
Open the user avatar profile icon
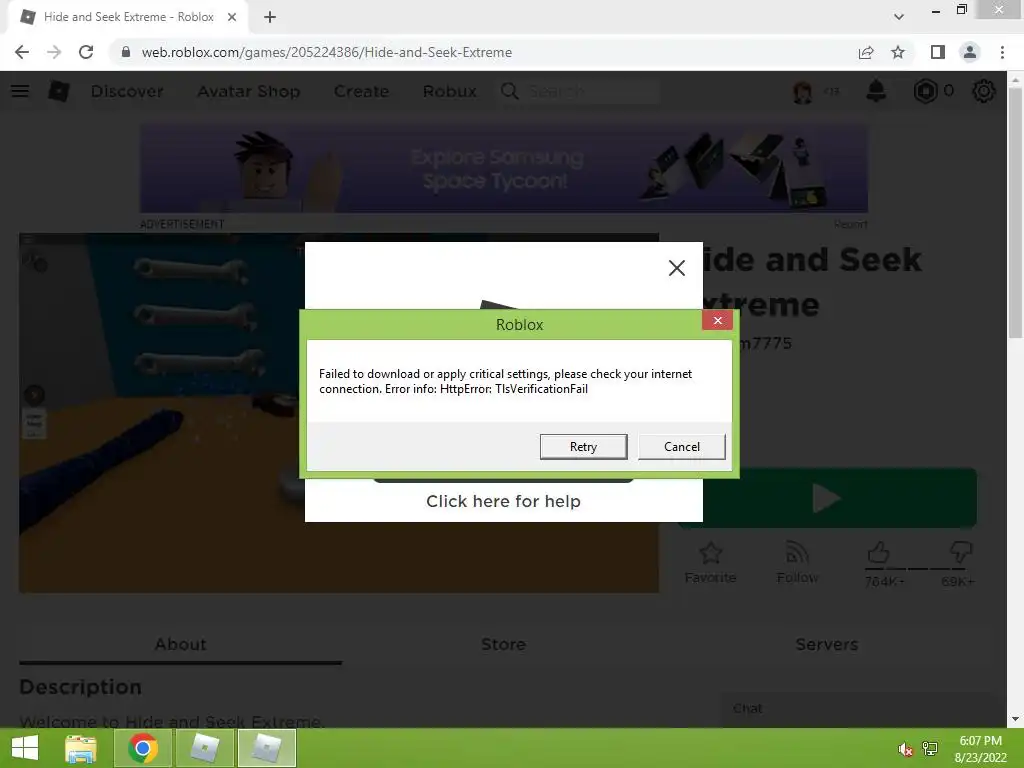802,91
